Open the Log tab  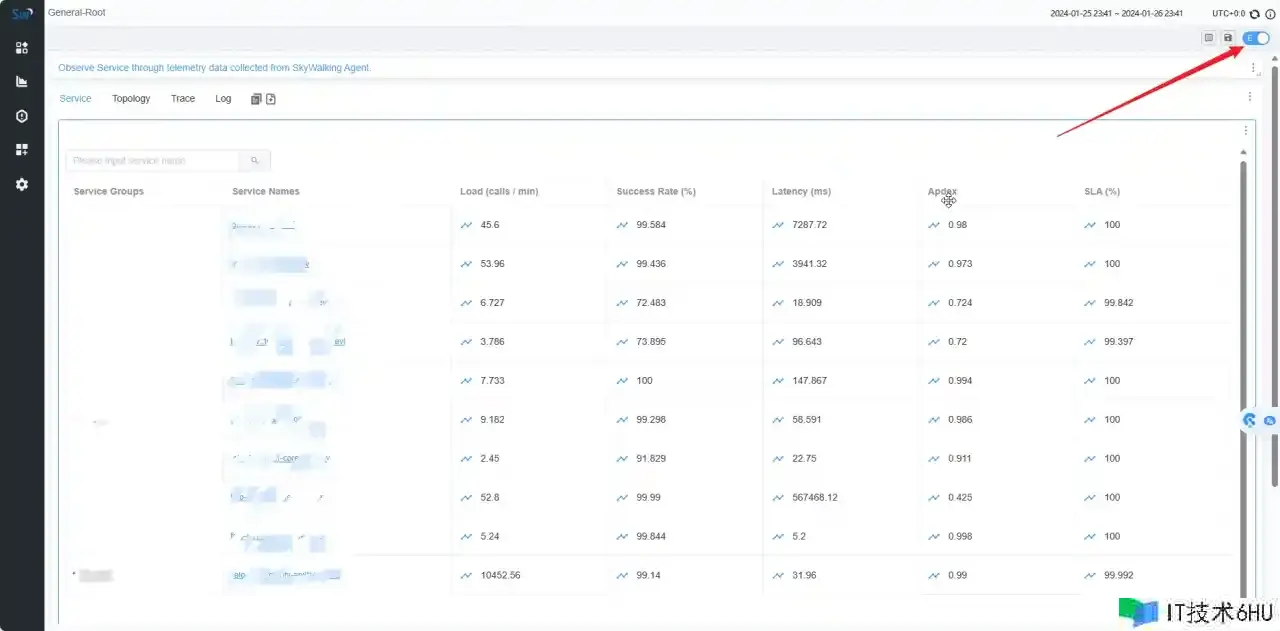click(223, 99)
